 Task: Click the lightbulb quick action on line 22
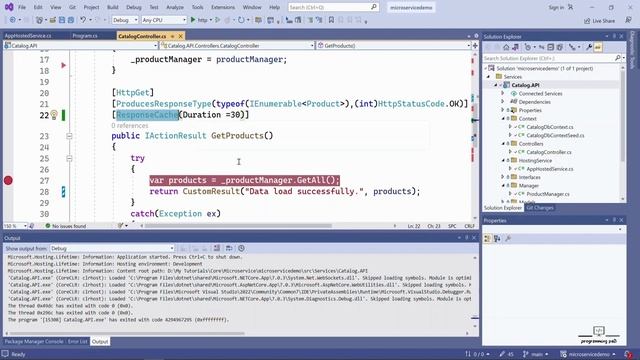pyautogui.click(x=54, y=115)
